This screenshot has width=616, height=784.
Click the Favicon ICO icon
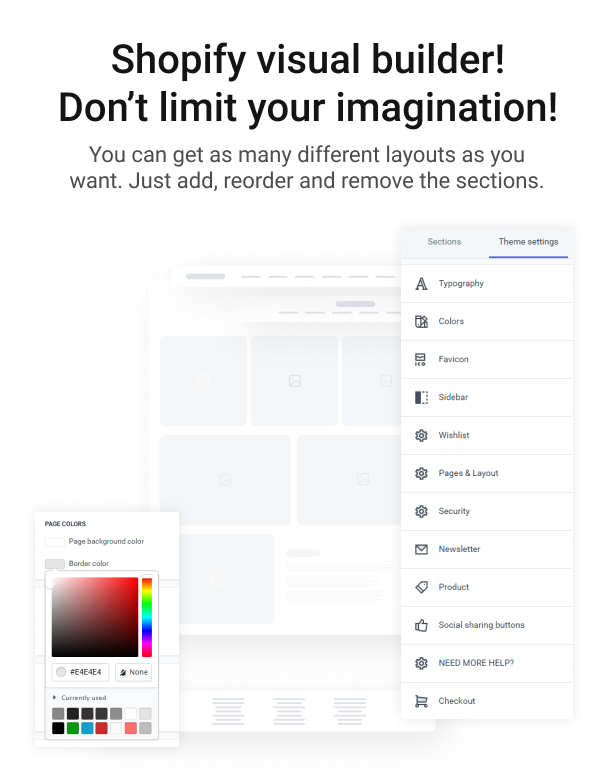420,360
